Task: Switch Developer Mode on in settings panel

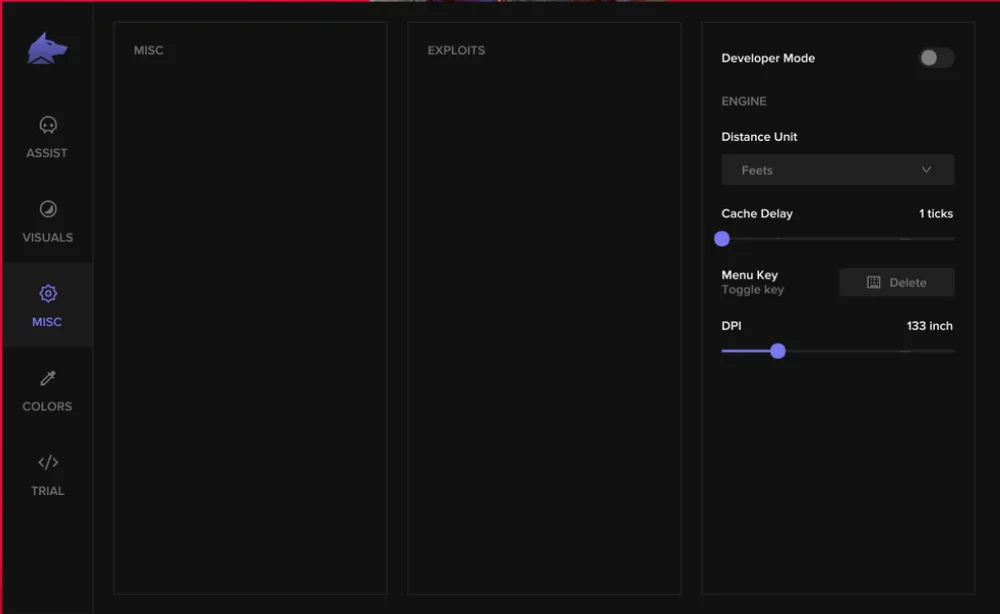Action: coord(935,58)
